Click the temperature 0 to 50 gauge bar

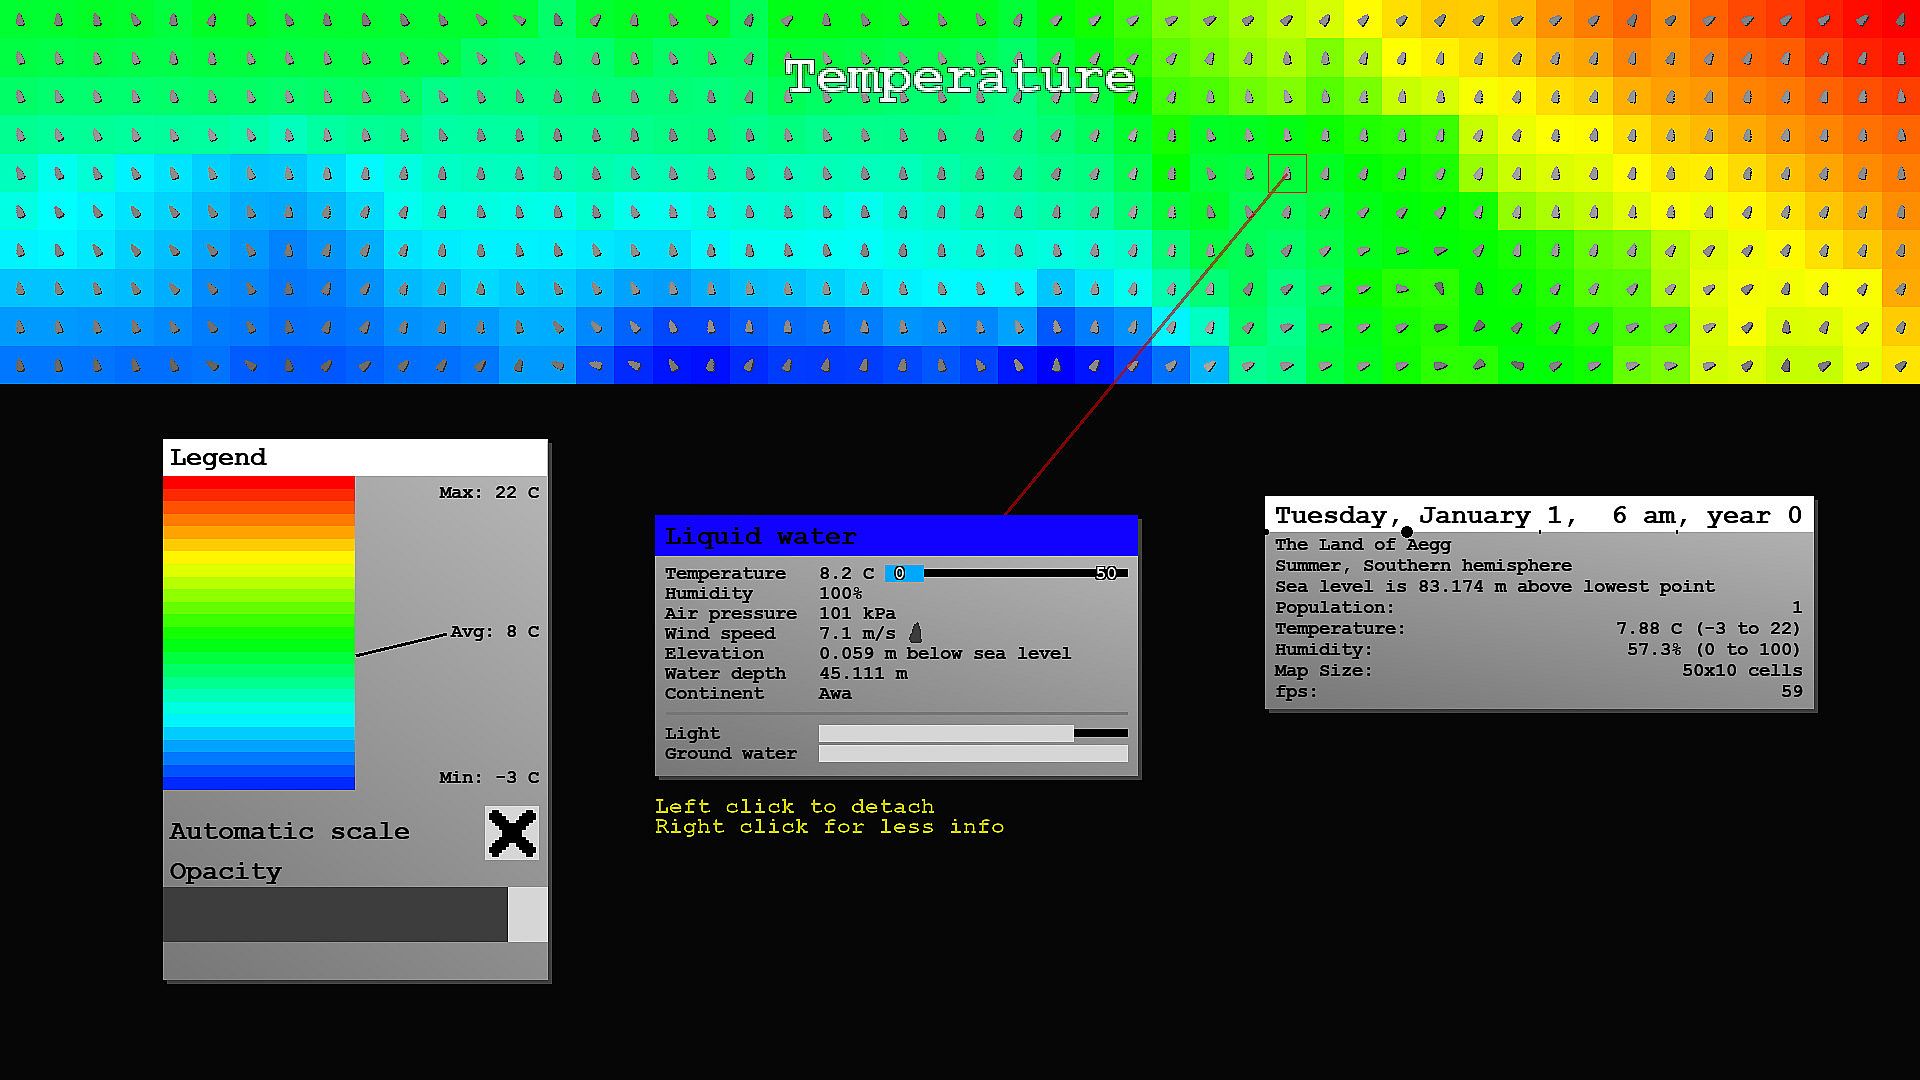[1006, 573]
